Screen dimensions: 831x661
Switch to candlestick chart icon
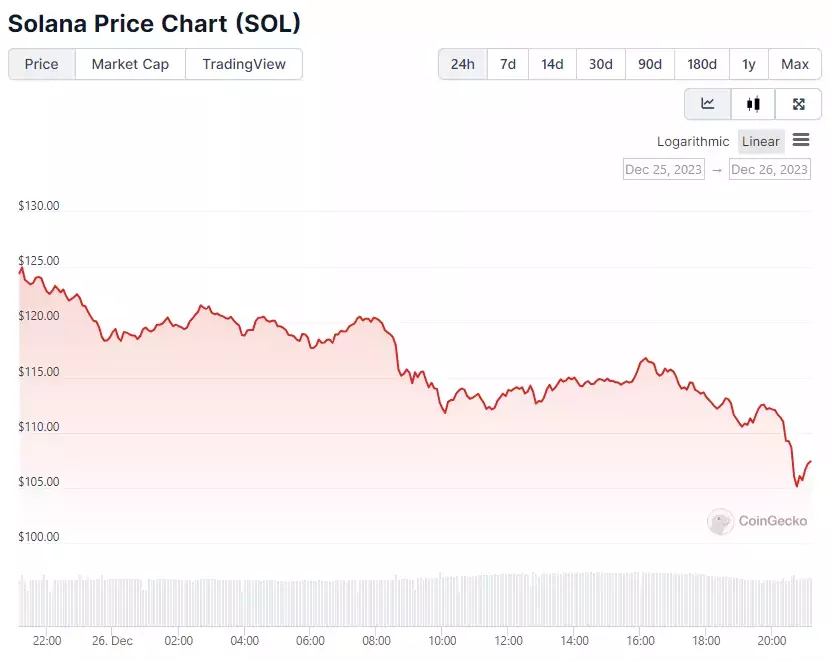(x=753, y=104)
